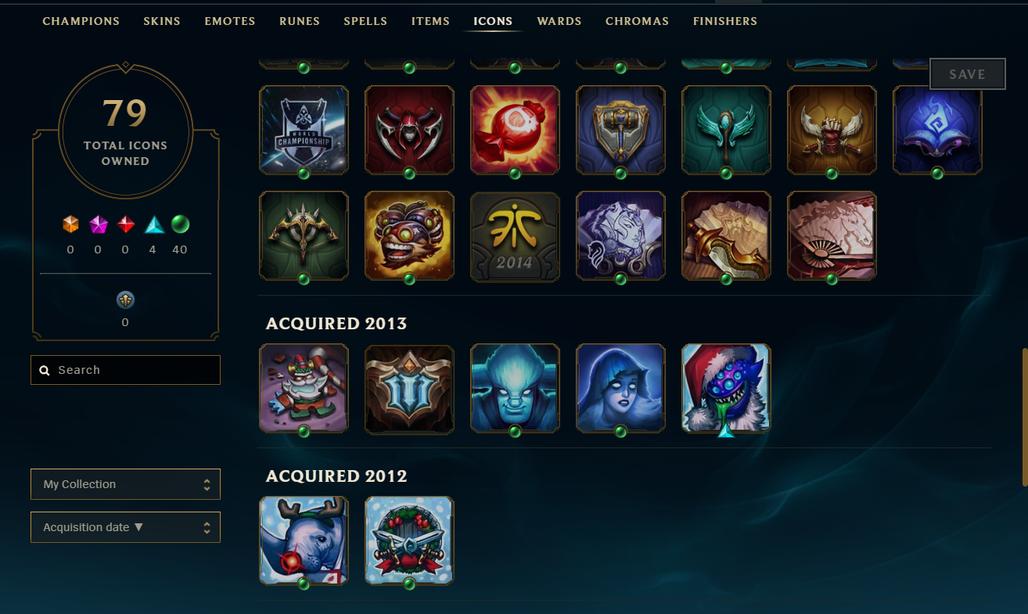The height and width of the screenshot is (614, 1028).
Task: Choose the grinning Ziggs goggles icon
Action: click(x=409, y=236)
